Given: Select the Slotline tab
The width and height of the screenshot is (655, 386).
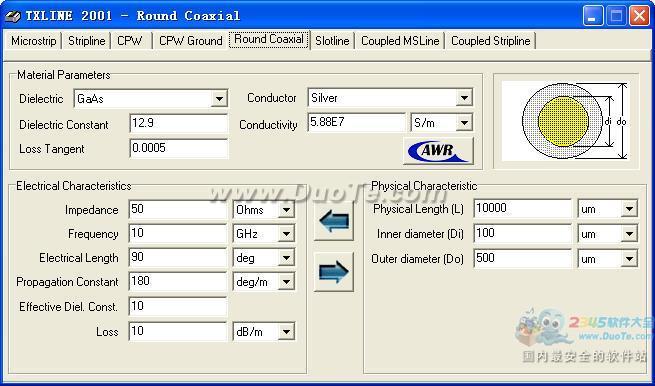Looking at the screenshot, I should tap(332, 41).
